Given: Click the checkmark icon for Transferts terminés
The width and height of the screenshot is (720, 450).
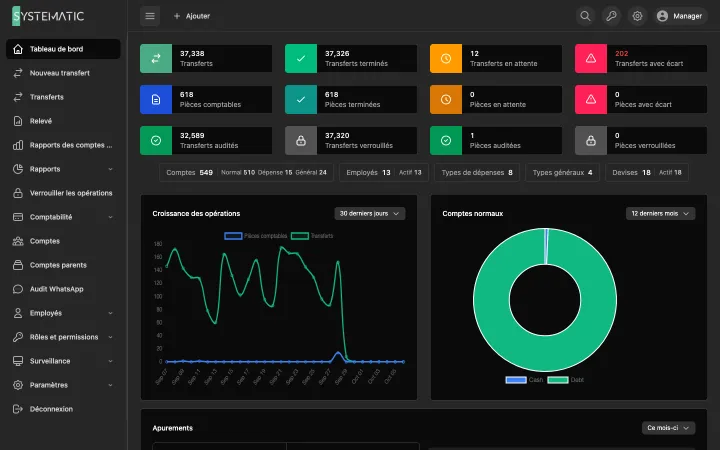Looking at the screenshot, I should coord(301,58).
